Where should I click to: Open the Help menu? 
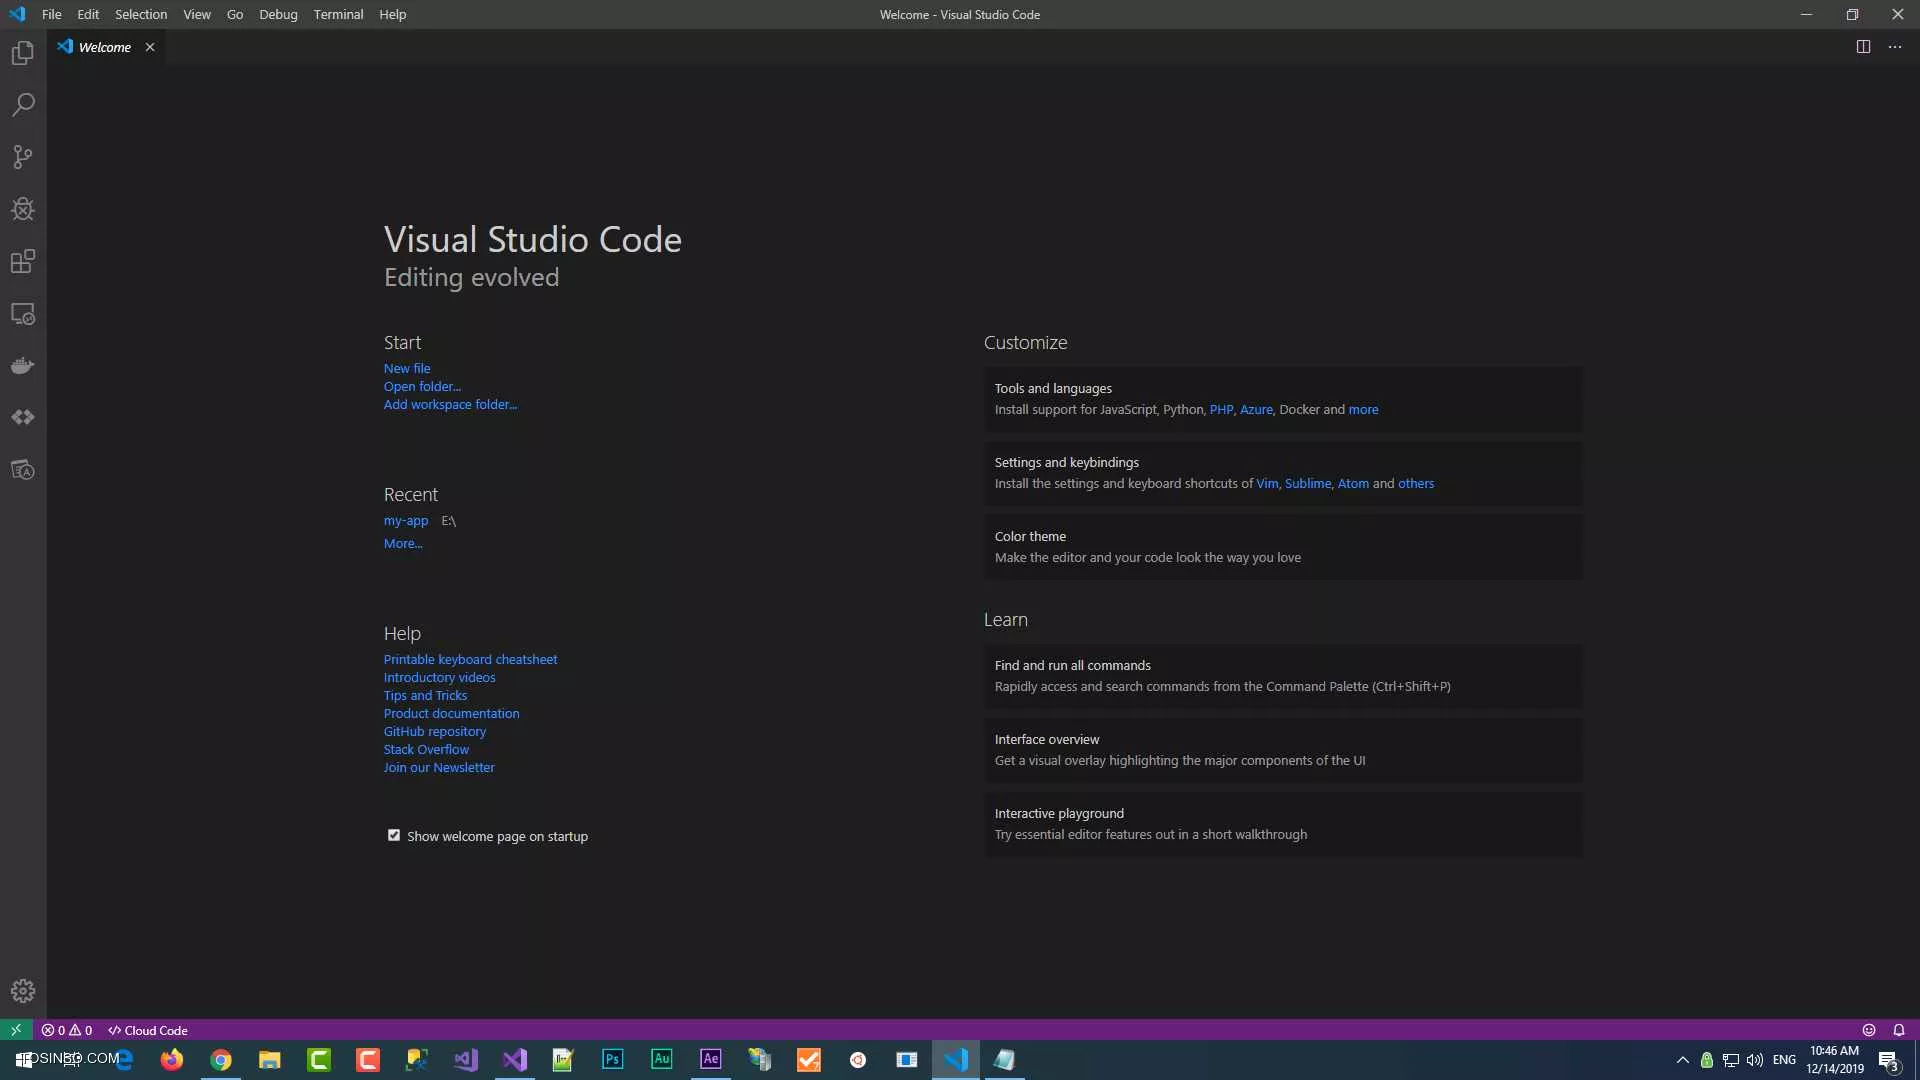point(393,14)
